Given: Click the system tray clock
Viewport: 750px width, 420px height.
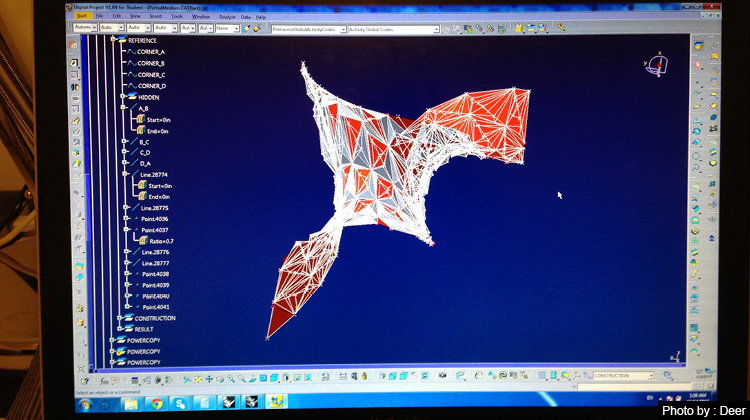Looking at the screenshot, I should [696, 398].
